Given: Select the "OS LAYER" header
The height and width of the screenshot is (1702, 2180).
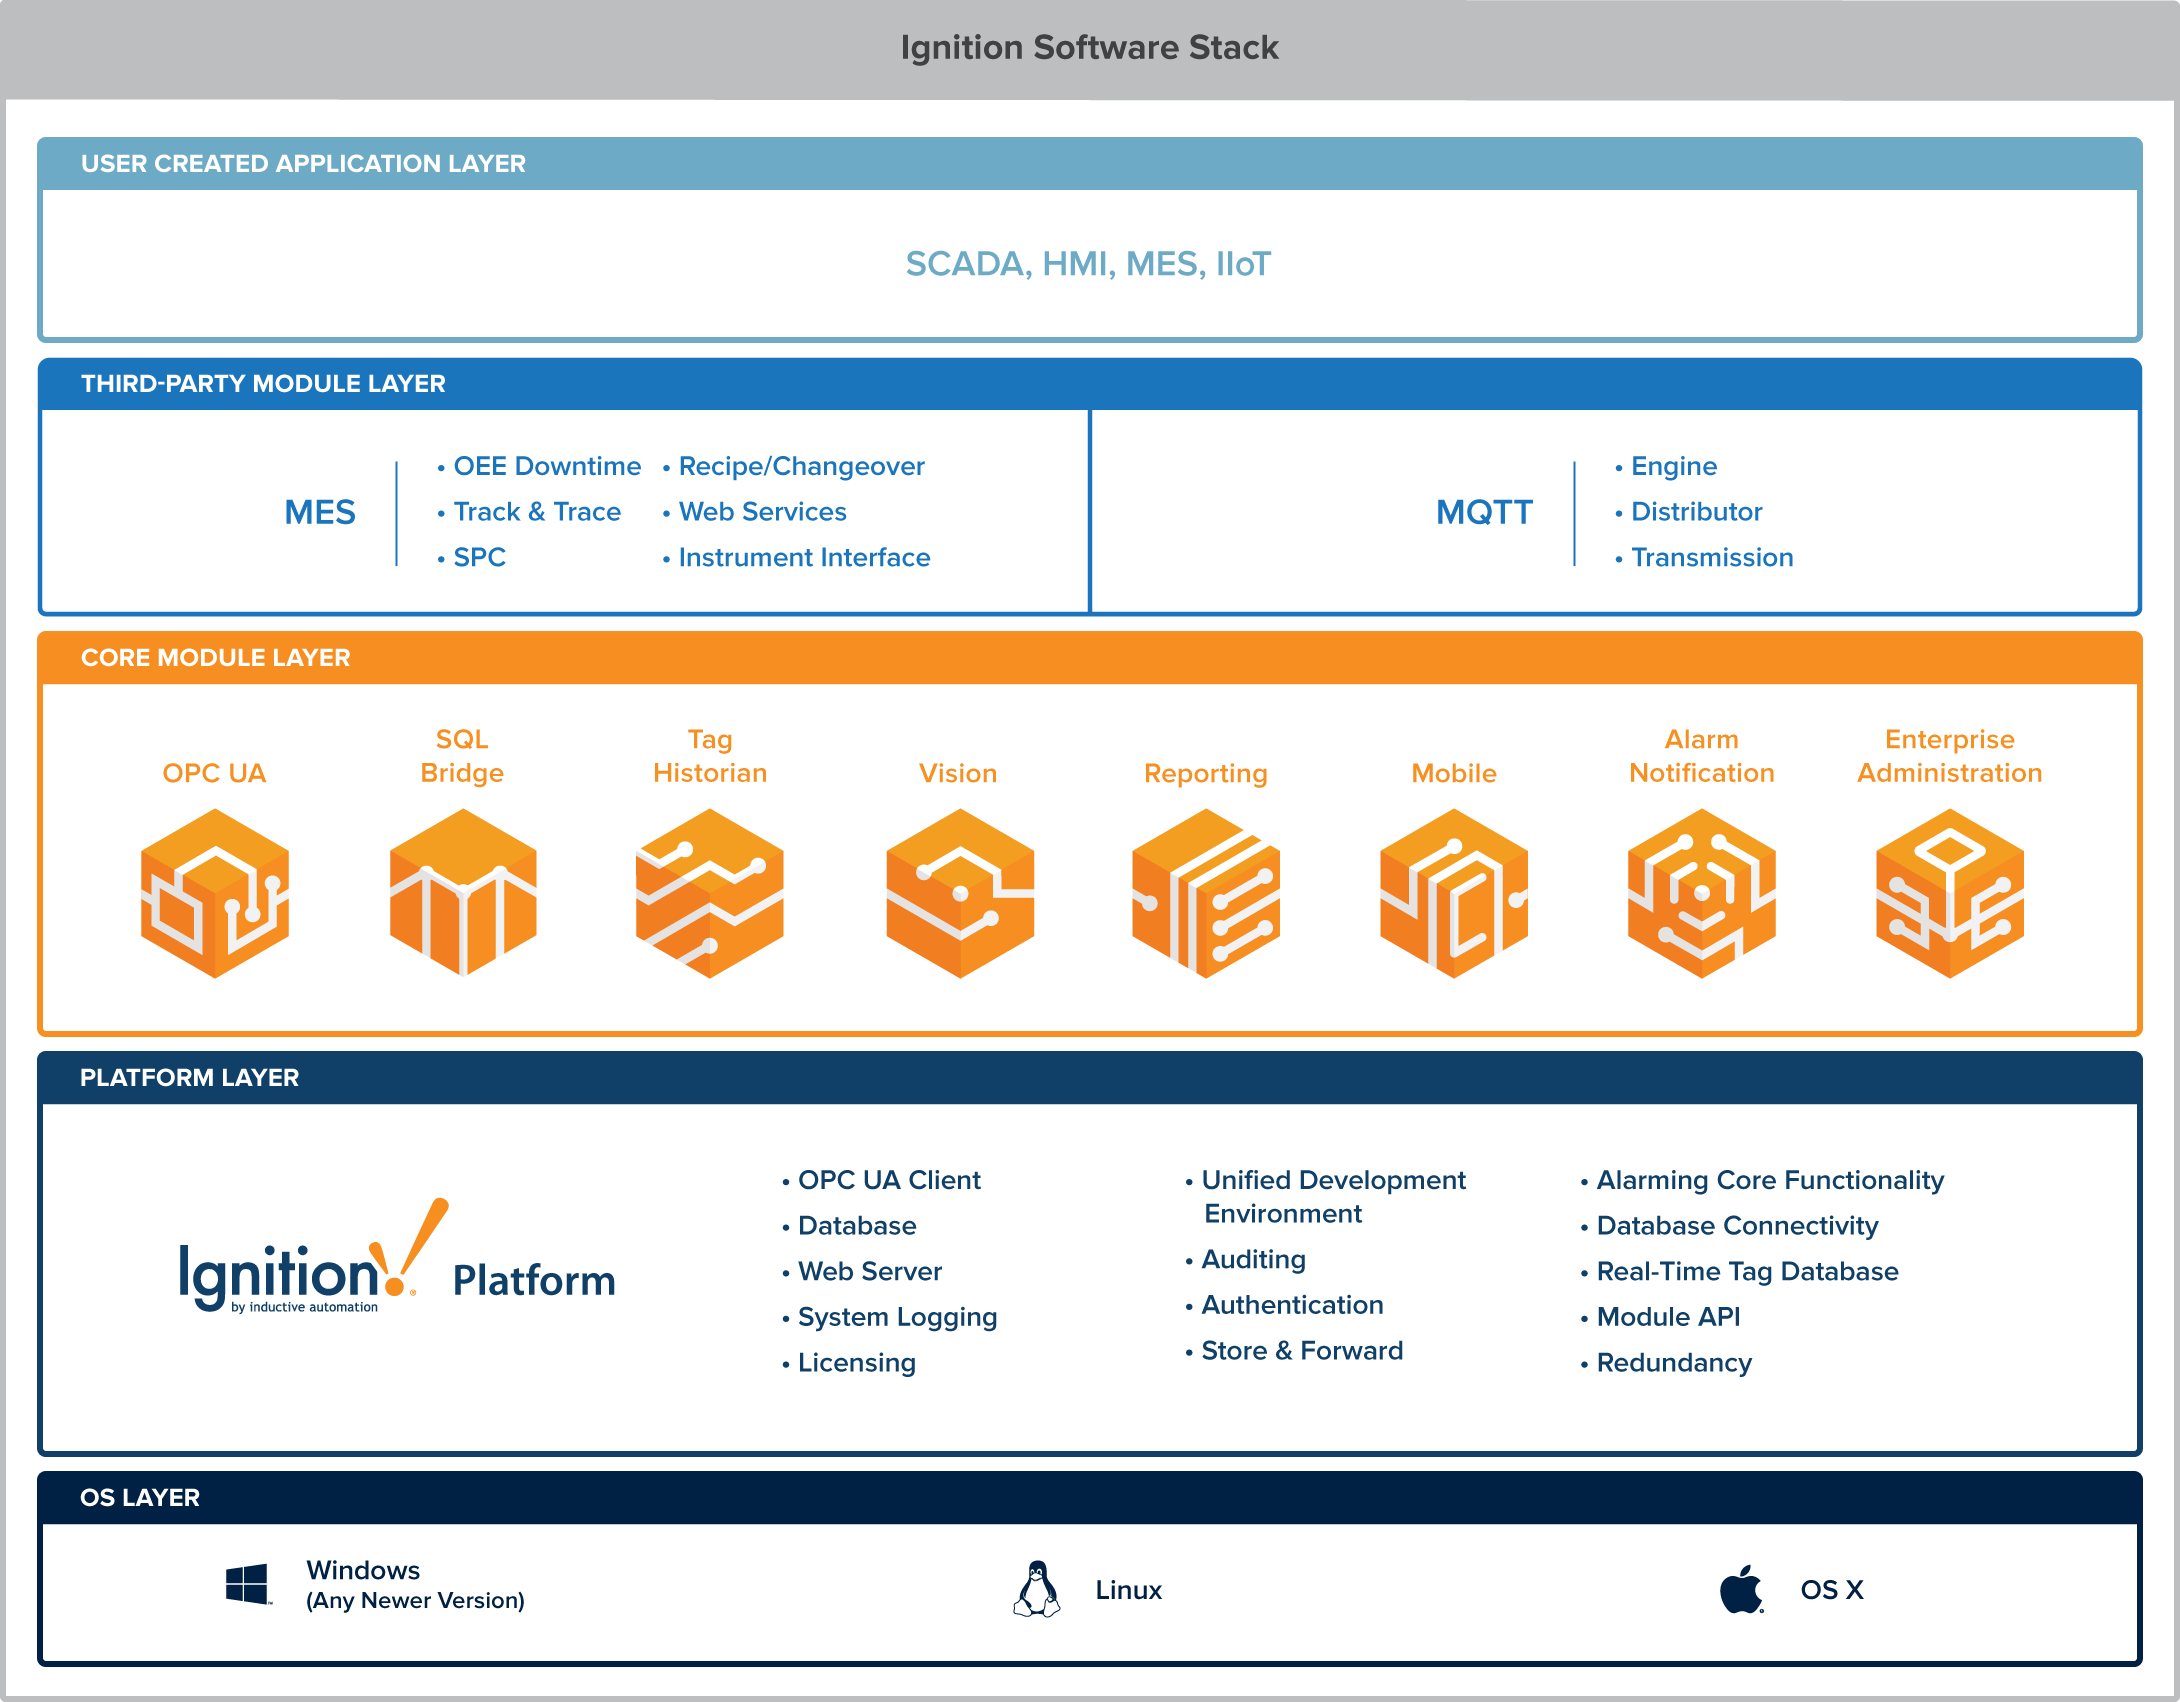Looking at the screenshot, I should (x=140, y=1498).
